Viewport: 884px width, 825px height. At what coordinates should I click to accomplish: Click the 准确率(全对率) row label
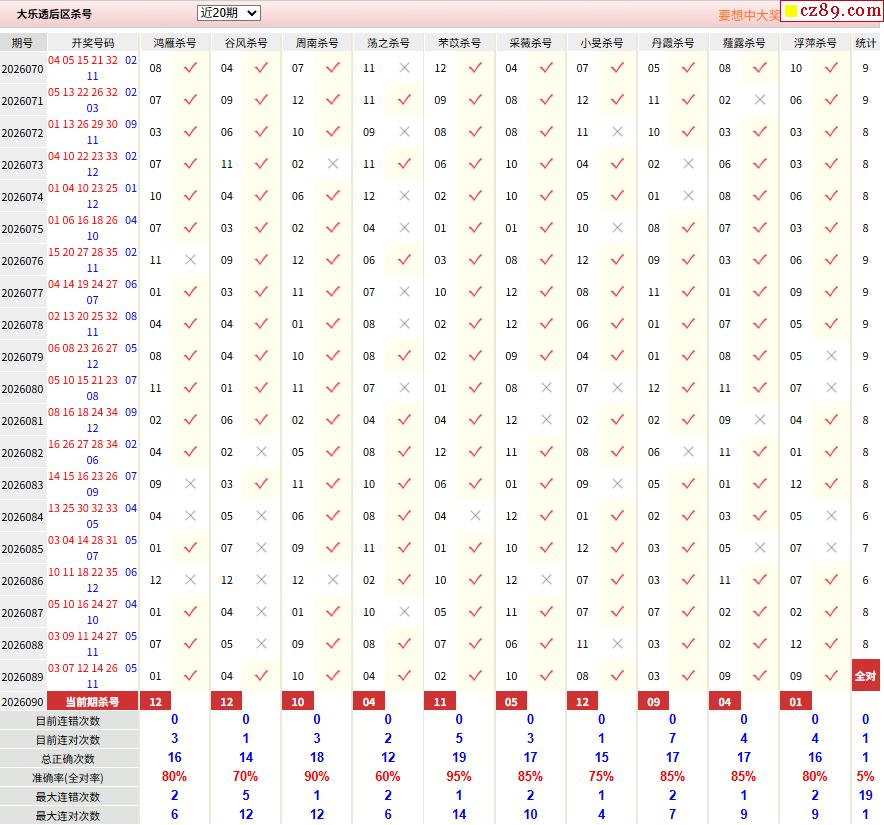coord(68,778)
